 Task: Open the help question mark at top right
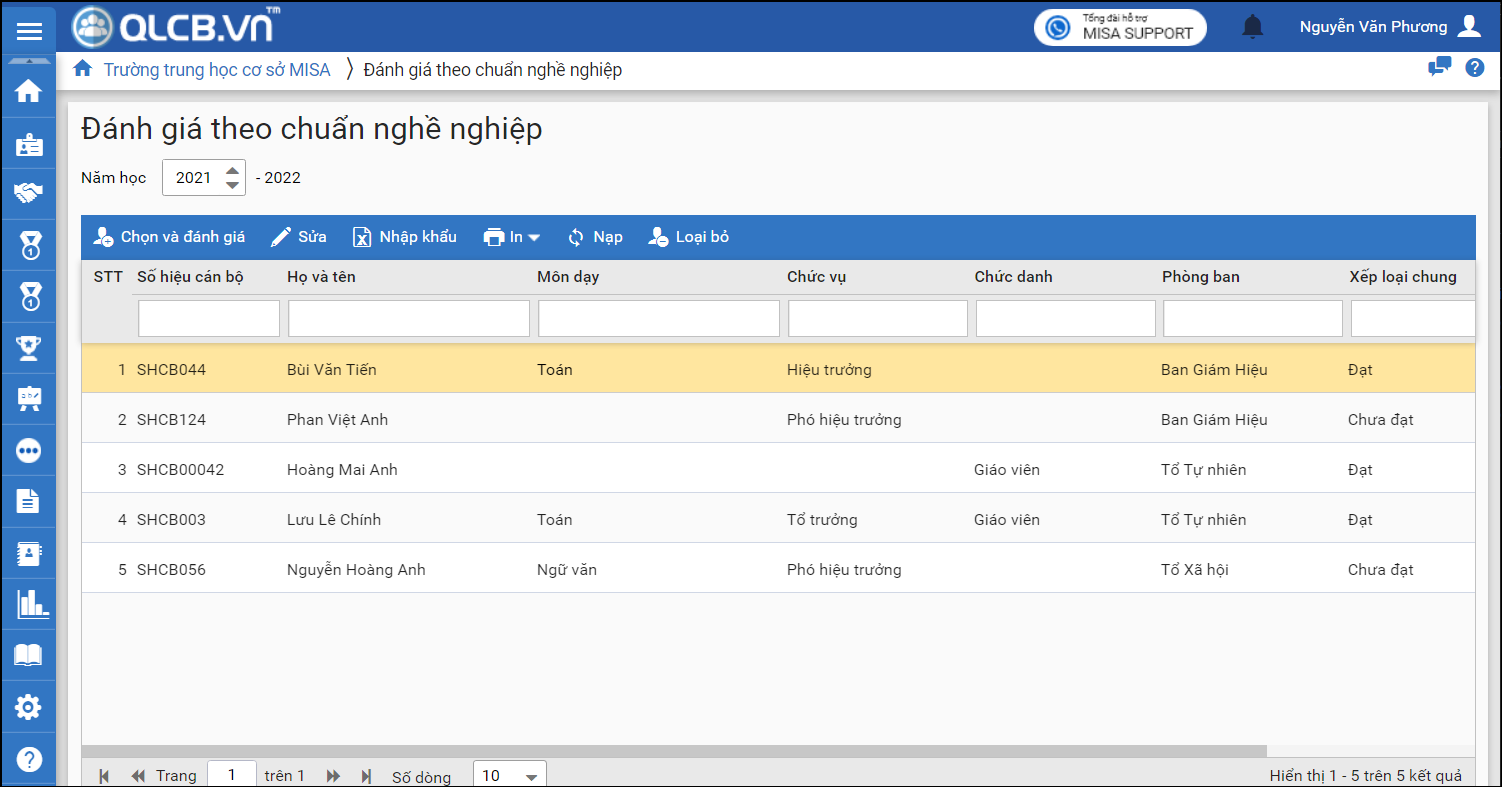point(1474,68)
